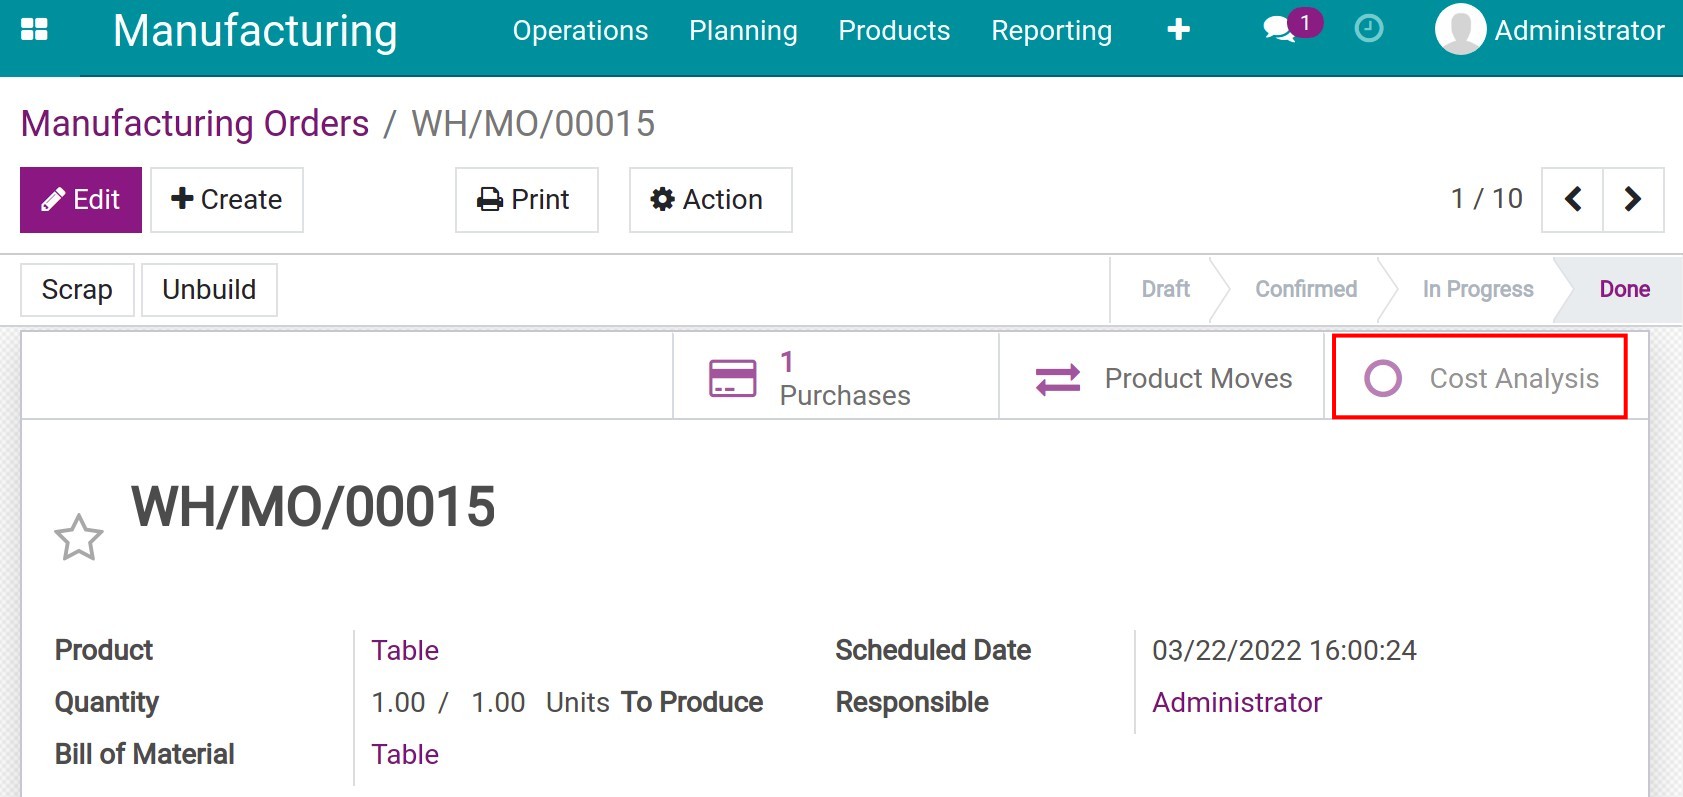This screenshot has height=797, width=1683.
Task: Toggle the favorite star for WH/MO/00015
Action: coord(78,537)
